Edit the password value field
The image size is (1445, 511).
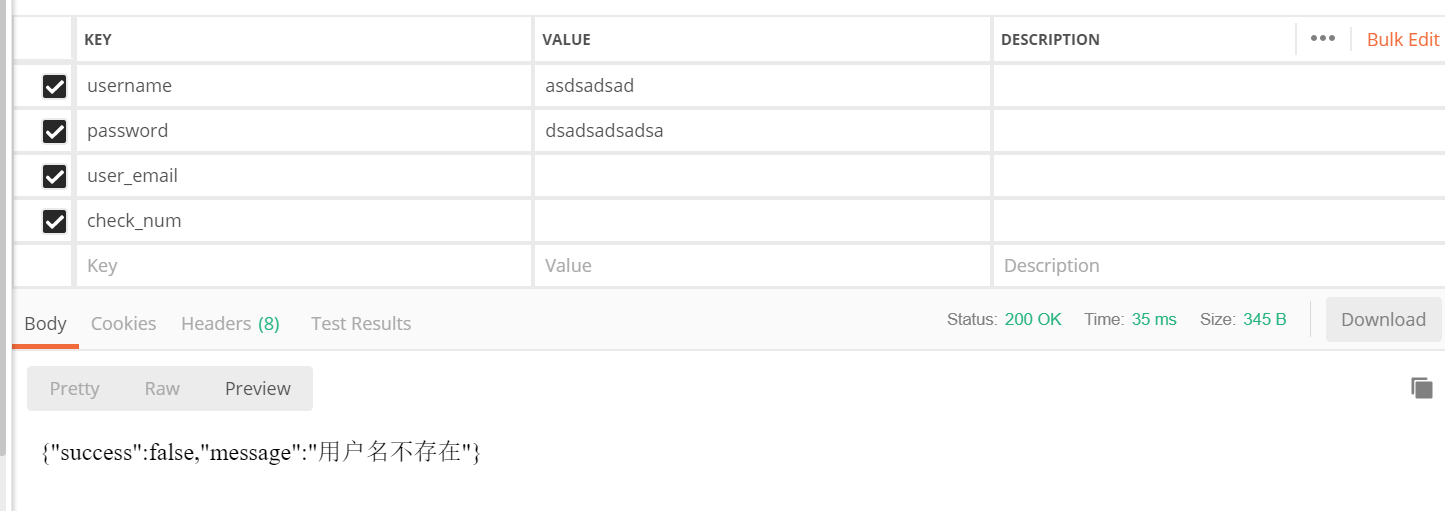[x=760, y=131]
